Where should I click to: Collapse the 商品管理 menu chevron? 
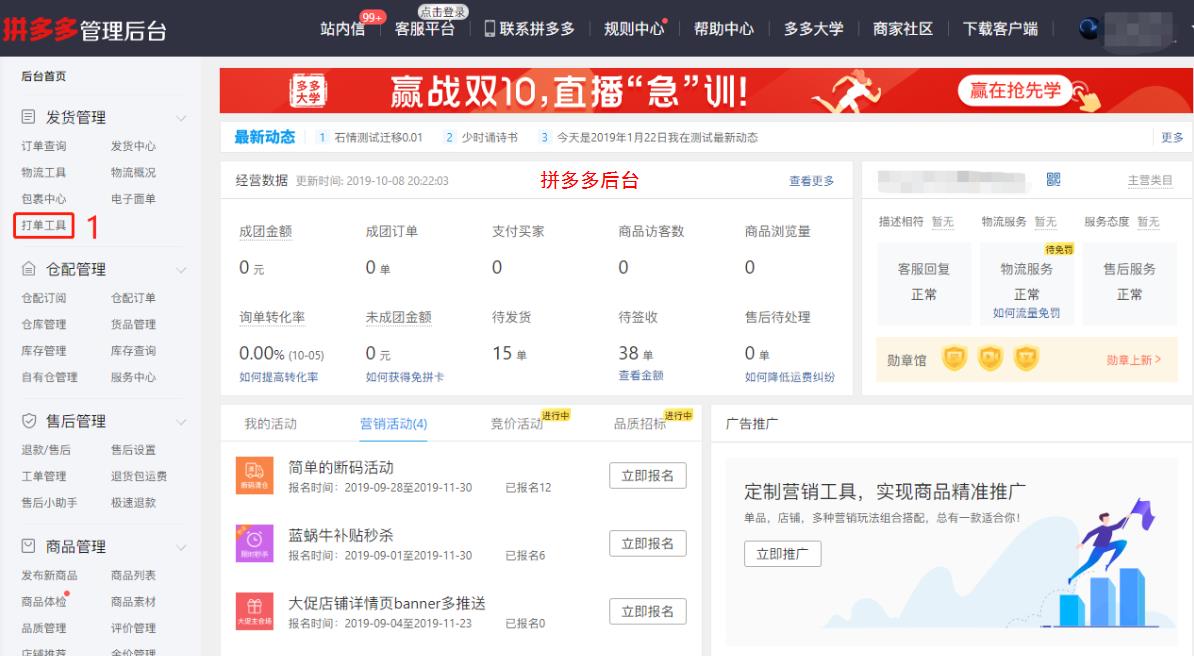click(181, 547)
